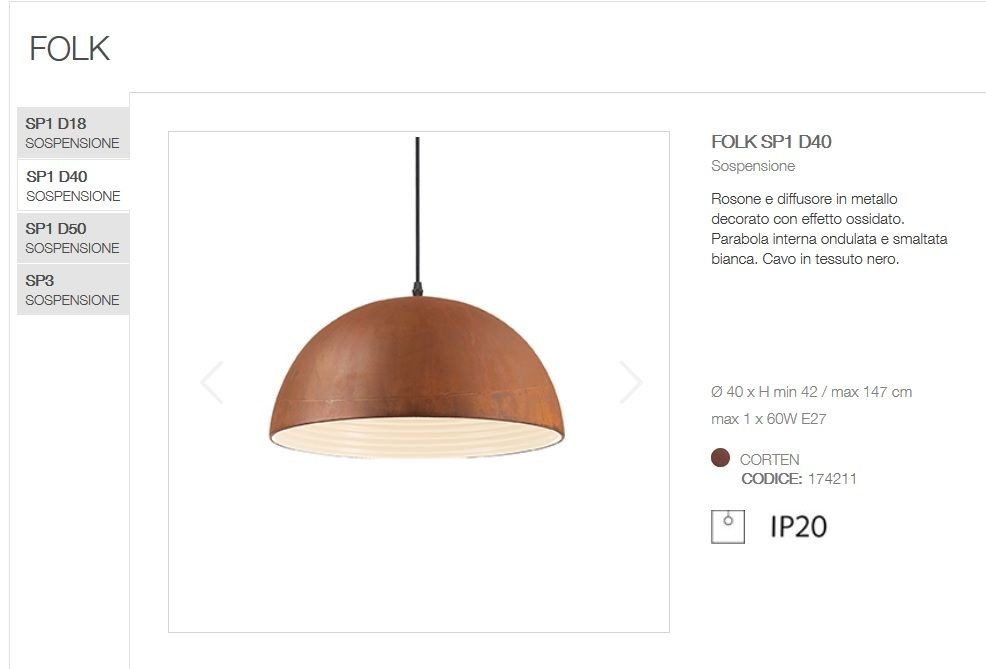Switch to the SP3 Sospensione tab
Image resolution: width=986 pixels, height=669 pixels.
click(73, 290)
